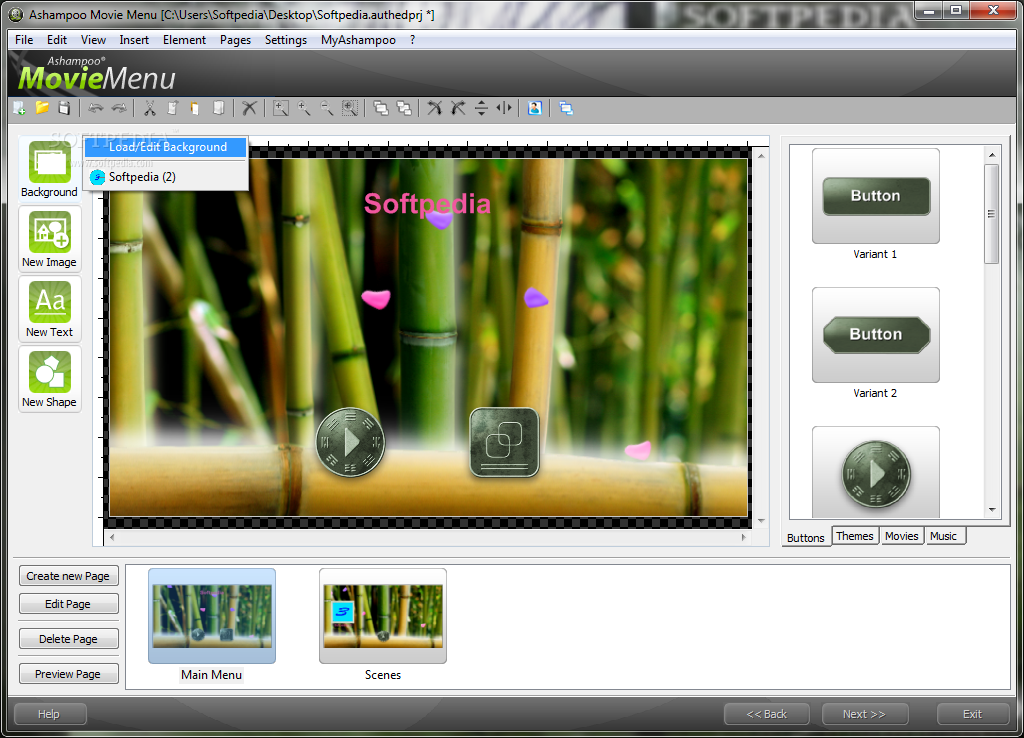This screenshot has width=1024, height=738.
Task: Click the New Image tool
Action: click(x=50, y=239)
